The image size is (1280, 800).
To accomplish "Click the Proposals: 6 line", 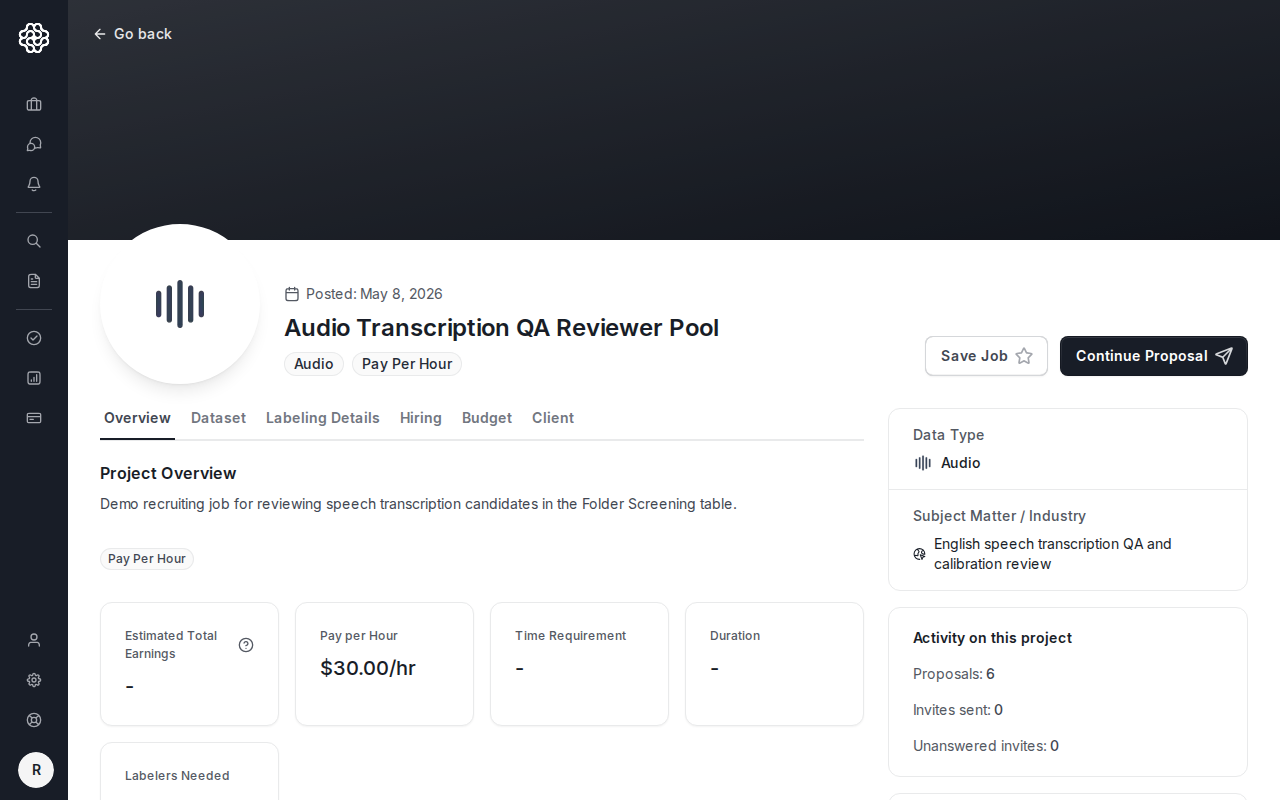I will [954, 674].
